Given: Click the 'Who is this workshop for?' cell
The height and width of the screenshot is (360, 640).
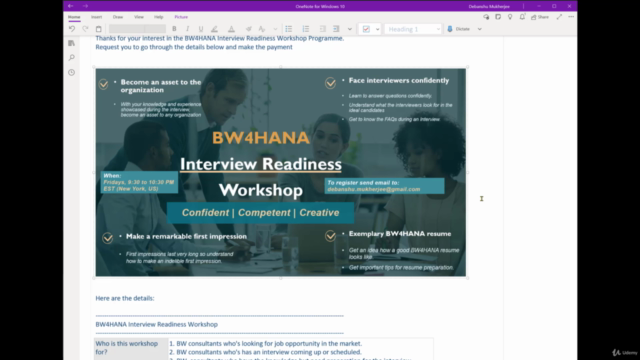Looking at the screenshot, I should pos(131,348).
